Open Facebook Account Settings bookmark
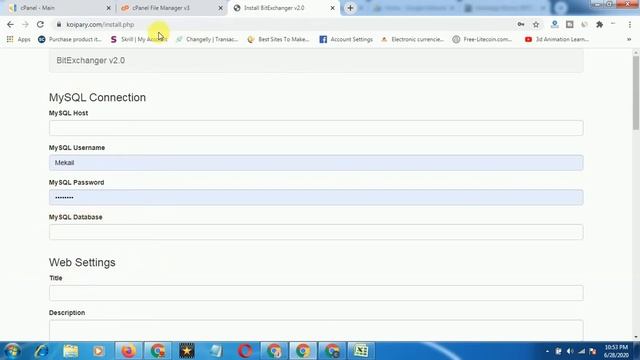 pos(346,39)
